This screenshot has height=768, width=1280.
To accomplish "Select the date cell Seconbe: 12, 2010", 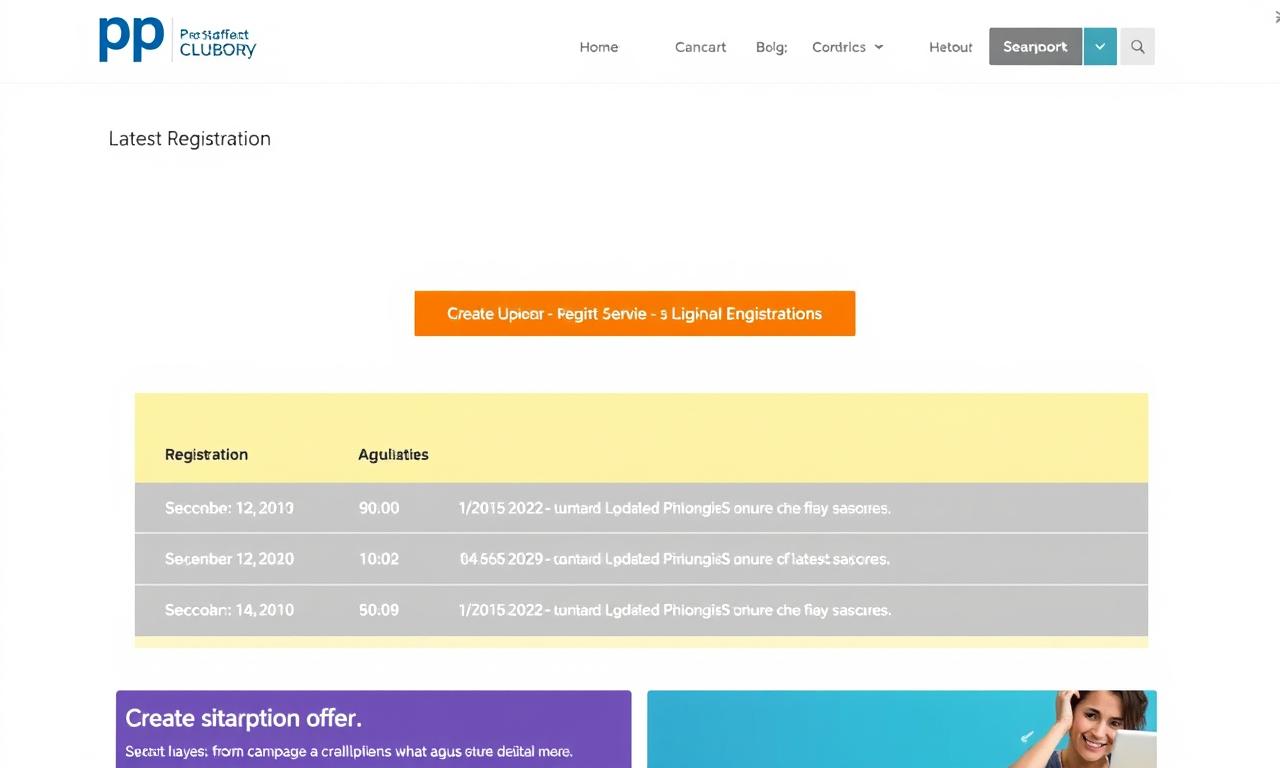I will pos(229,508).
